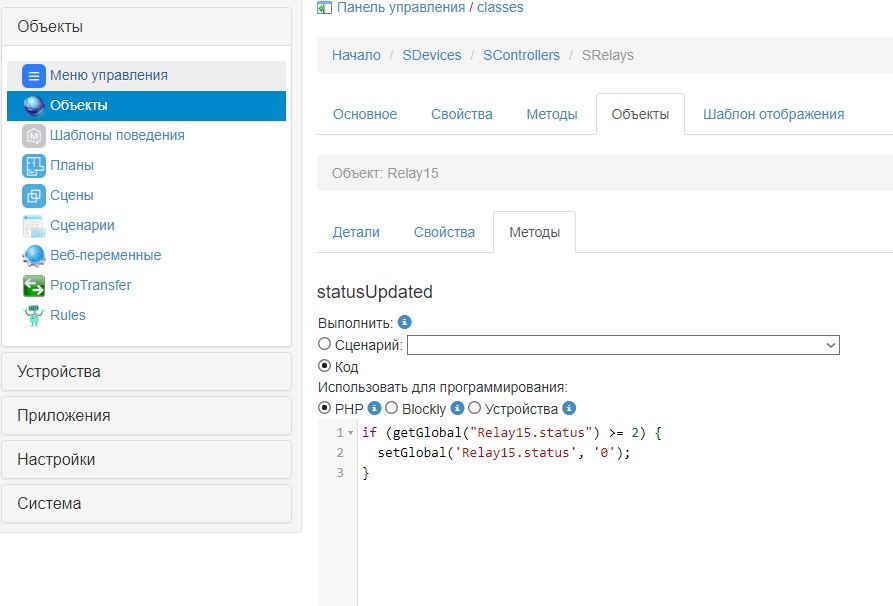The image size is (893, 606).
Task: Open Планы via its icon
Action: tap(34, 166)
